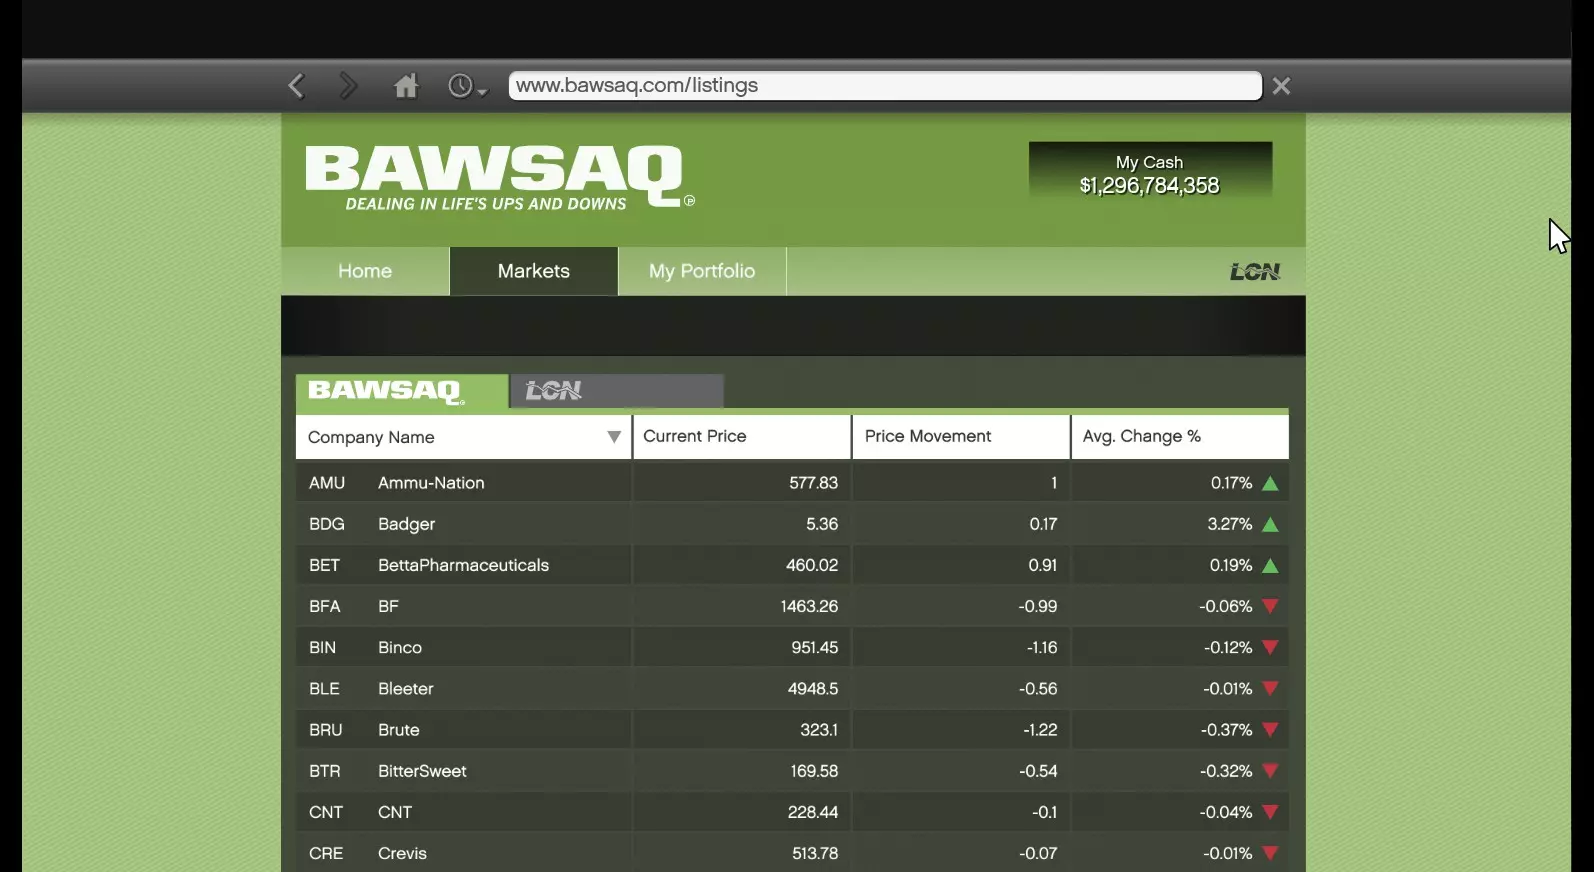Click Binco's -1.16 price movement
This screenshot has height=872, width=1594.
pos(1041,647)
